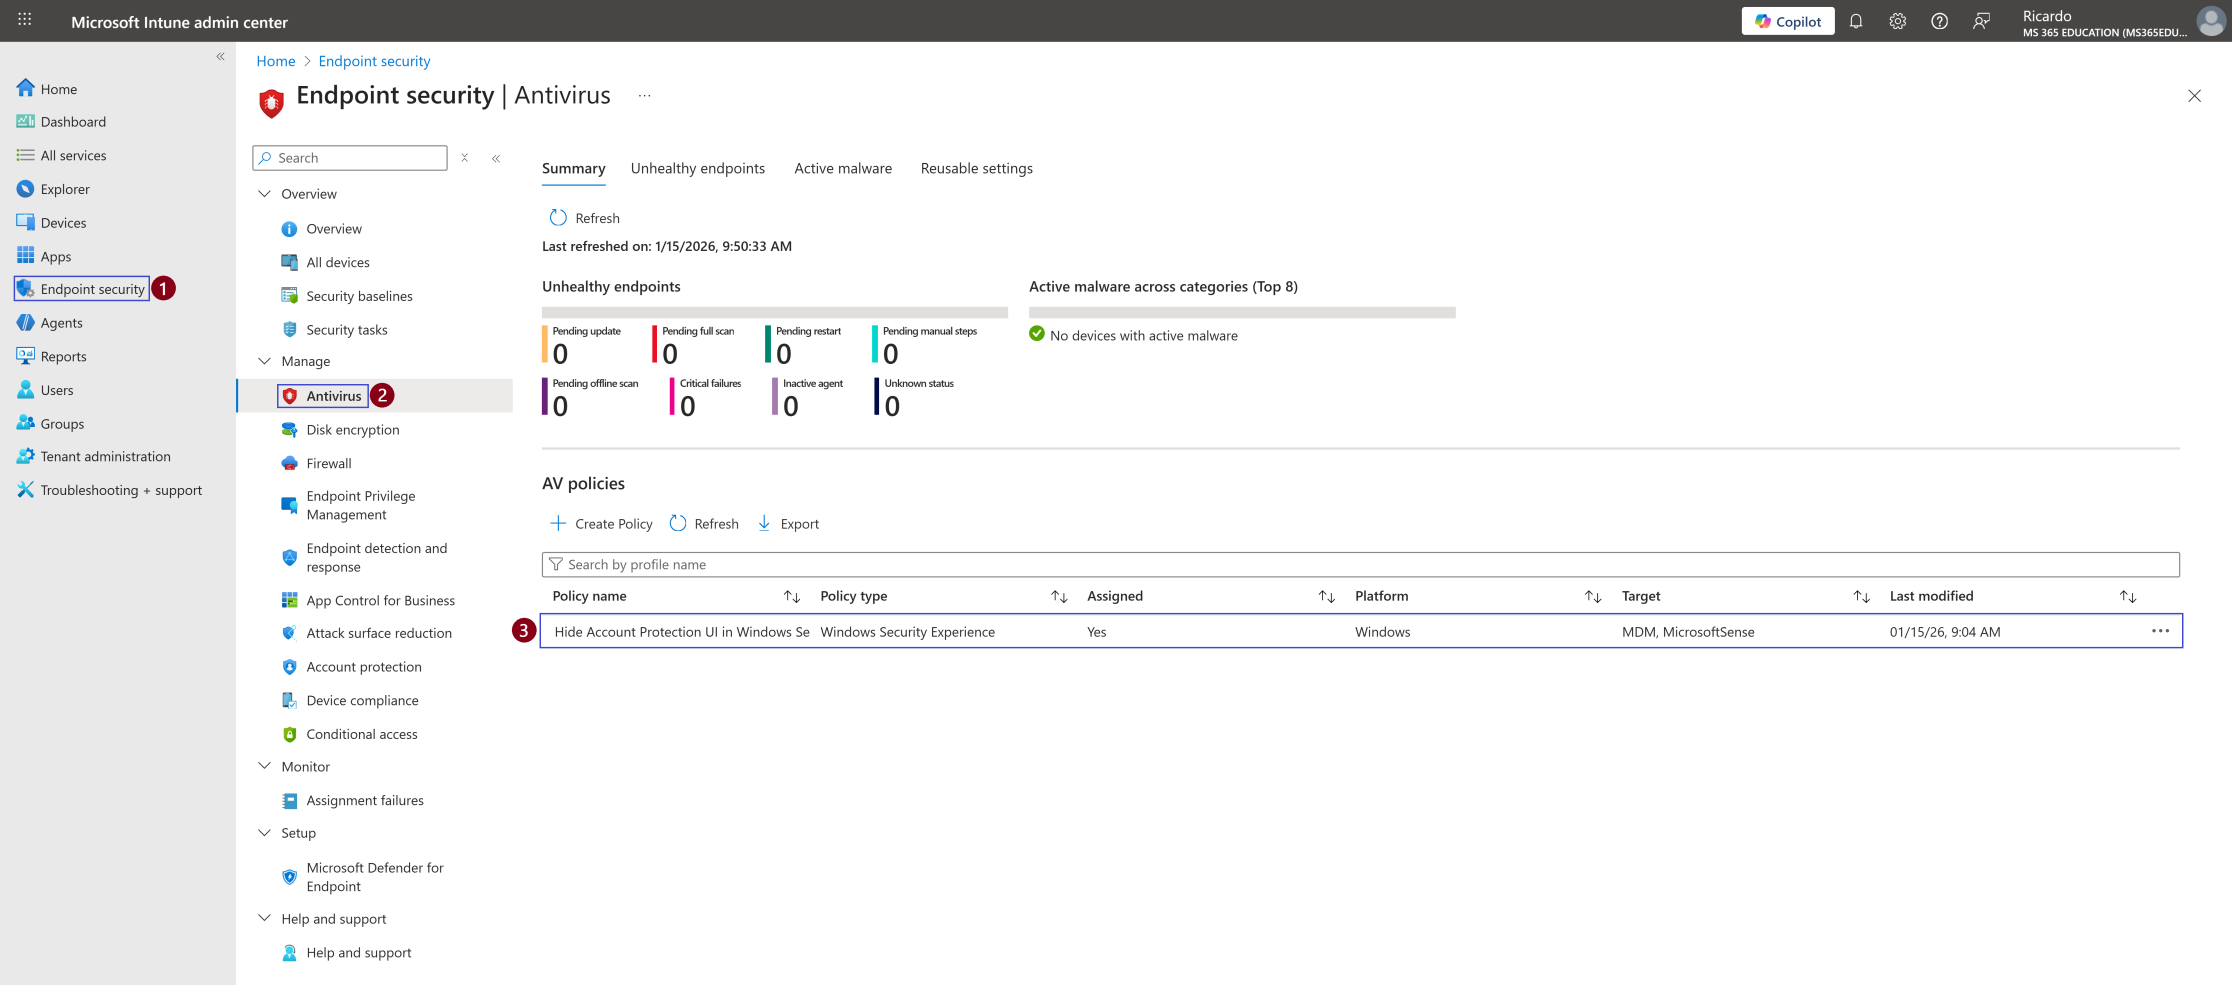Collapse the Manage section chevron
Image resolution: width=2232 pixels, height=985 pixels.
click(x=264, y=361)
